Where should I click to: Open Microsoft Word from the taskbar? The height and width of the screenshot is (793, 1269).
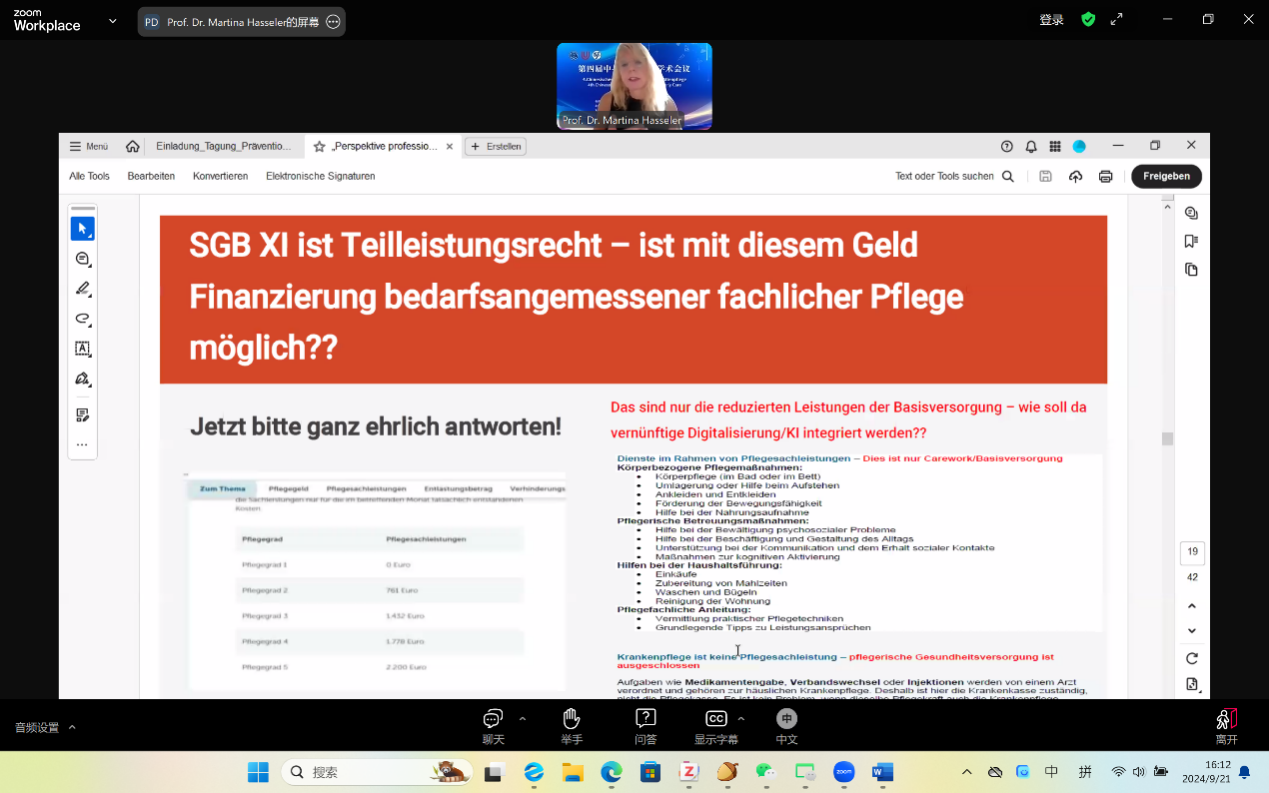point(882,772)
